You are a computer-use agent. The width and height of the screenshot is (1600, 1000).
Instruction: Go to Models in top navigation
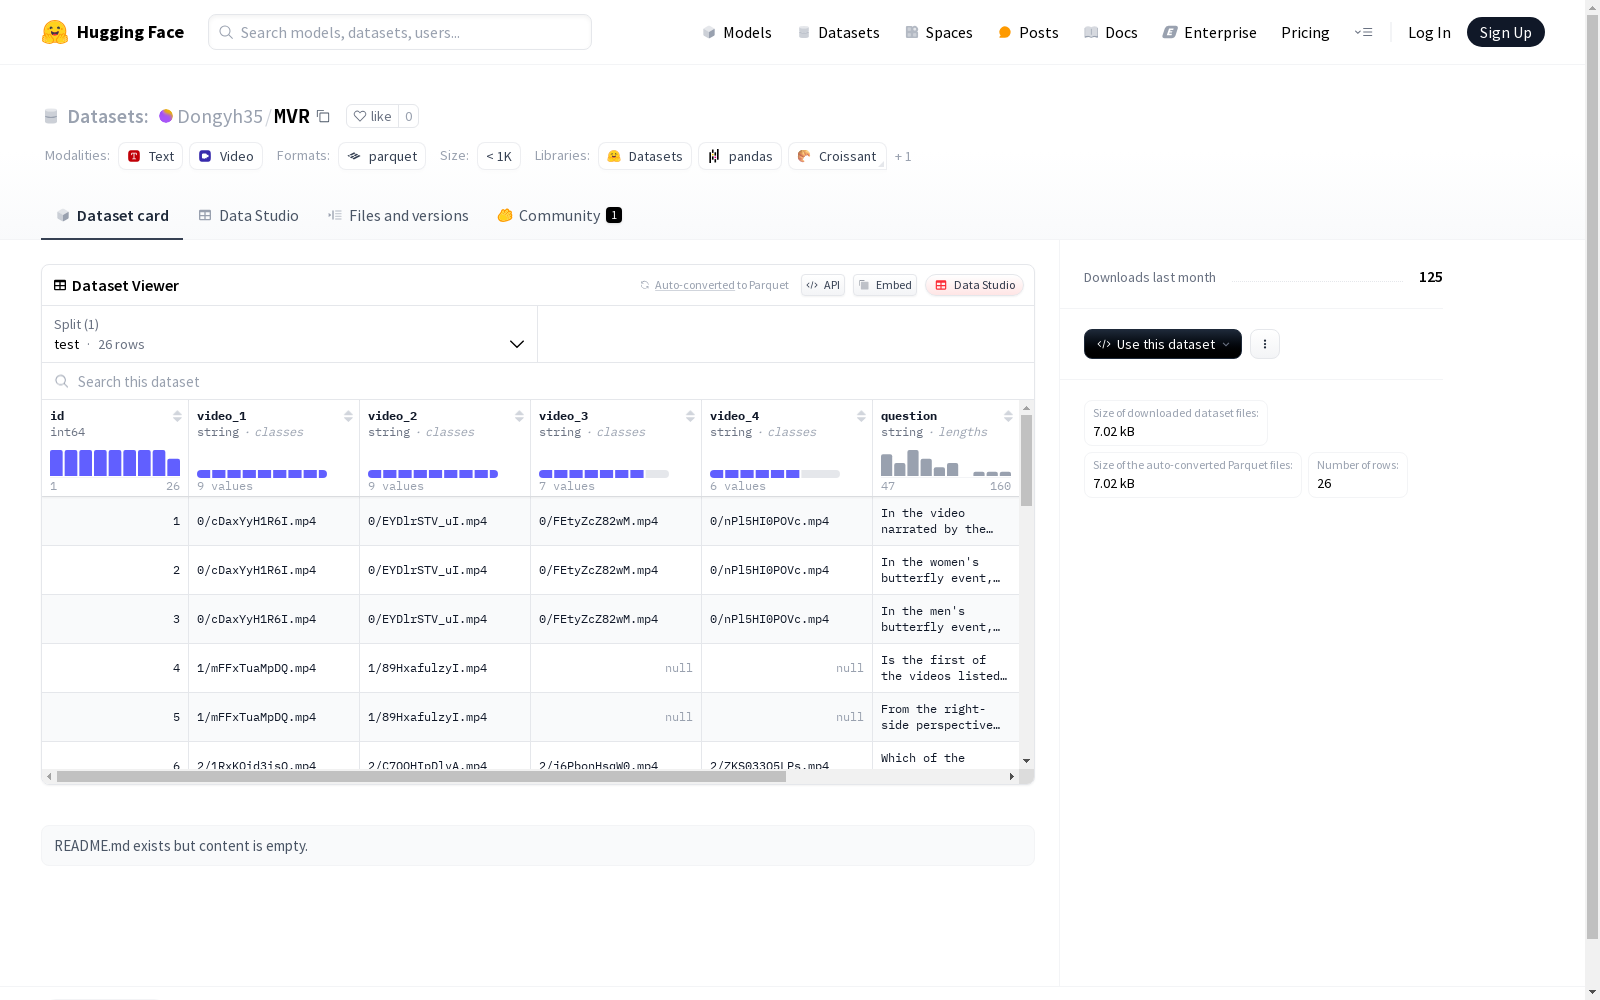click(737, 32)
